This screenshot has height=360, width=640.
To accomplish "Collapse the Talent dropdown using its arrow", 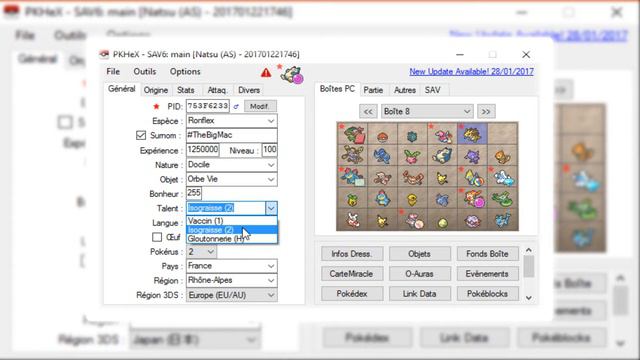I will (271, 208).
